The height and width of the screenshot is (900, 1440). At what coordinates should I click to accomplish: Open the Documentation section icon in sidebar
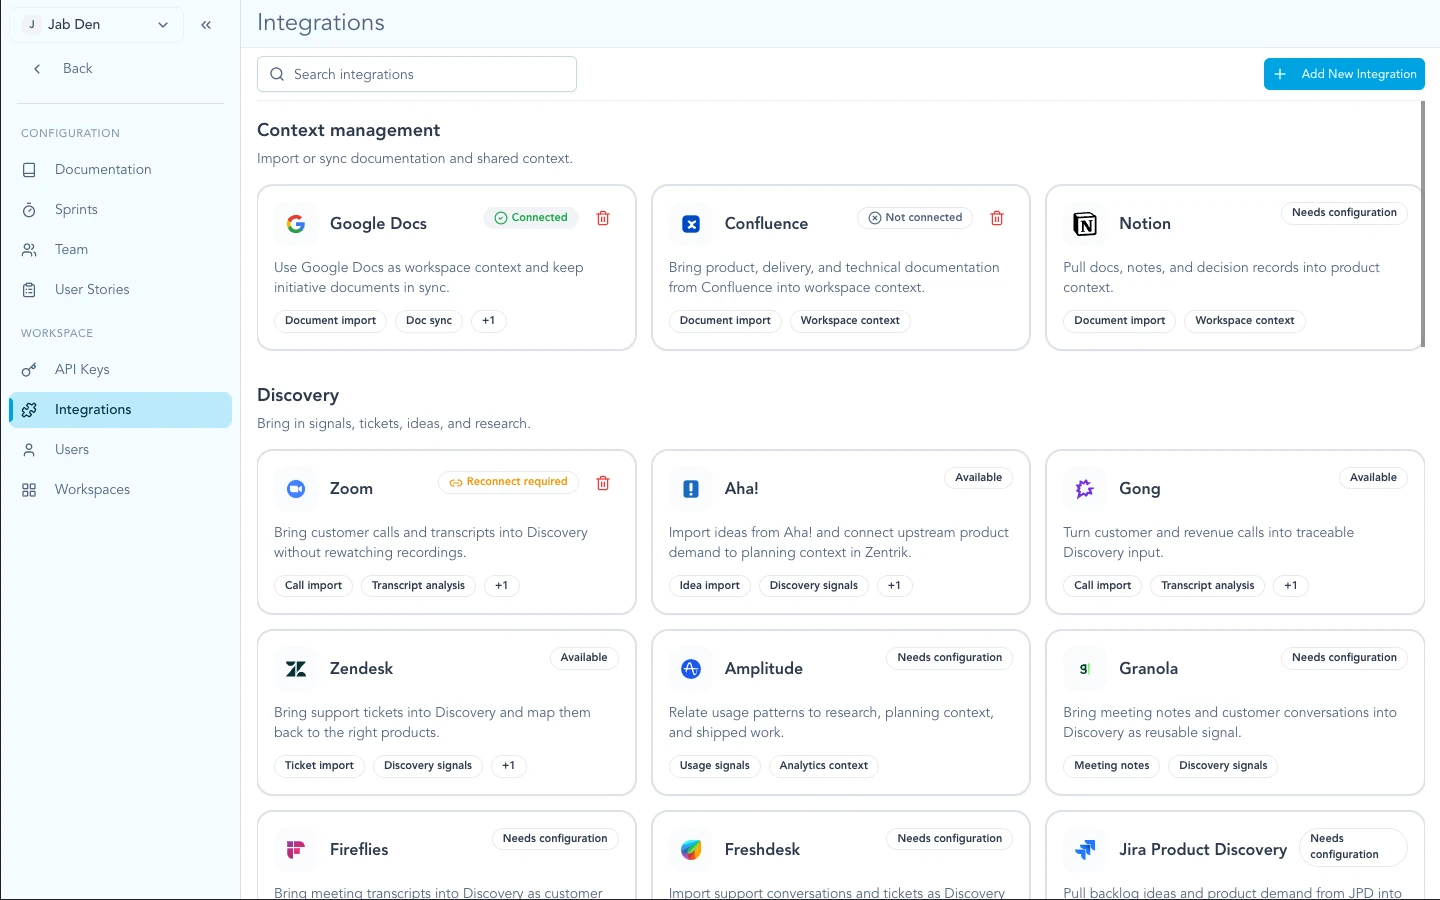[x=29, y=169]
